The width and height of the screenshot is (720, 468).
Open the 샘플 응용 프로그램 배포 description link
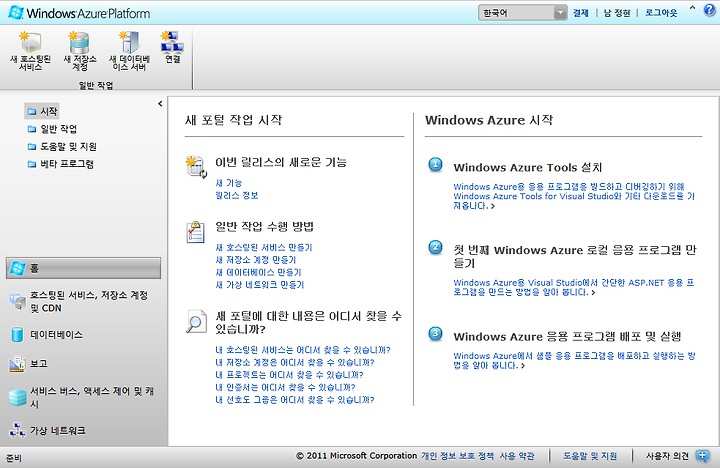click(574, 361)
